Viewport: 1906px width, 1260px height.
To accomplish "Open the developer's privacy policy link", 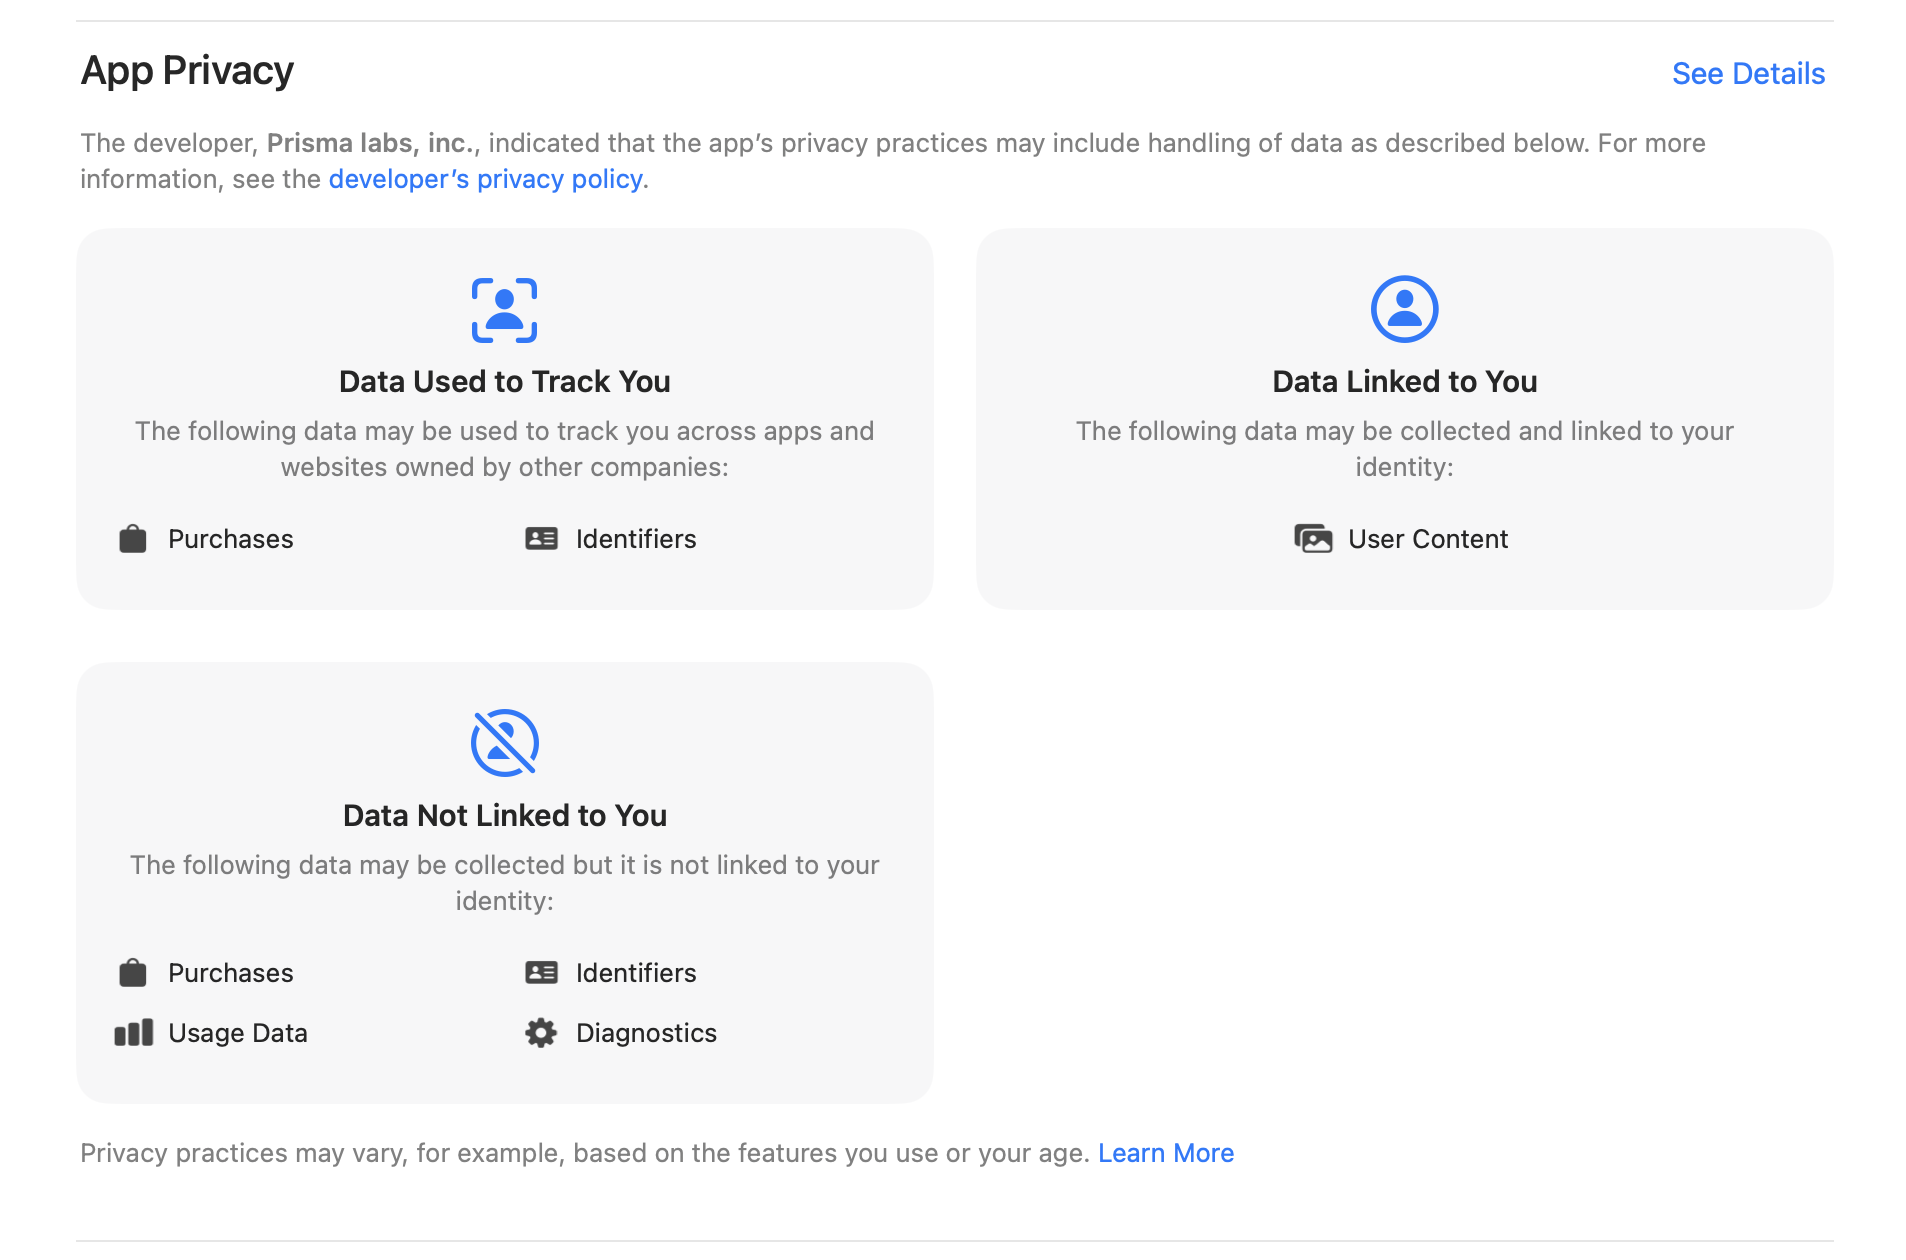I will (485, 179).
